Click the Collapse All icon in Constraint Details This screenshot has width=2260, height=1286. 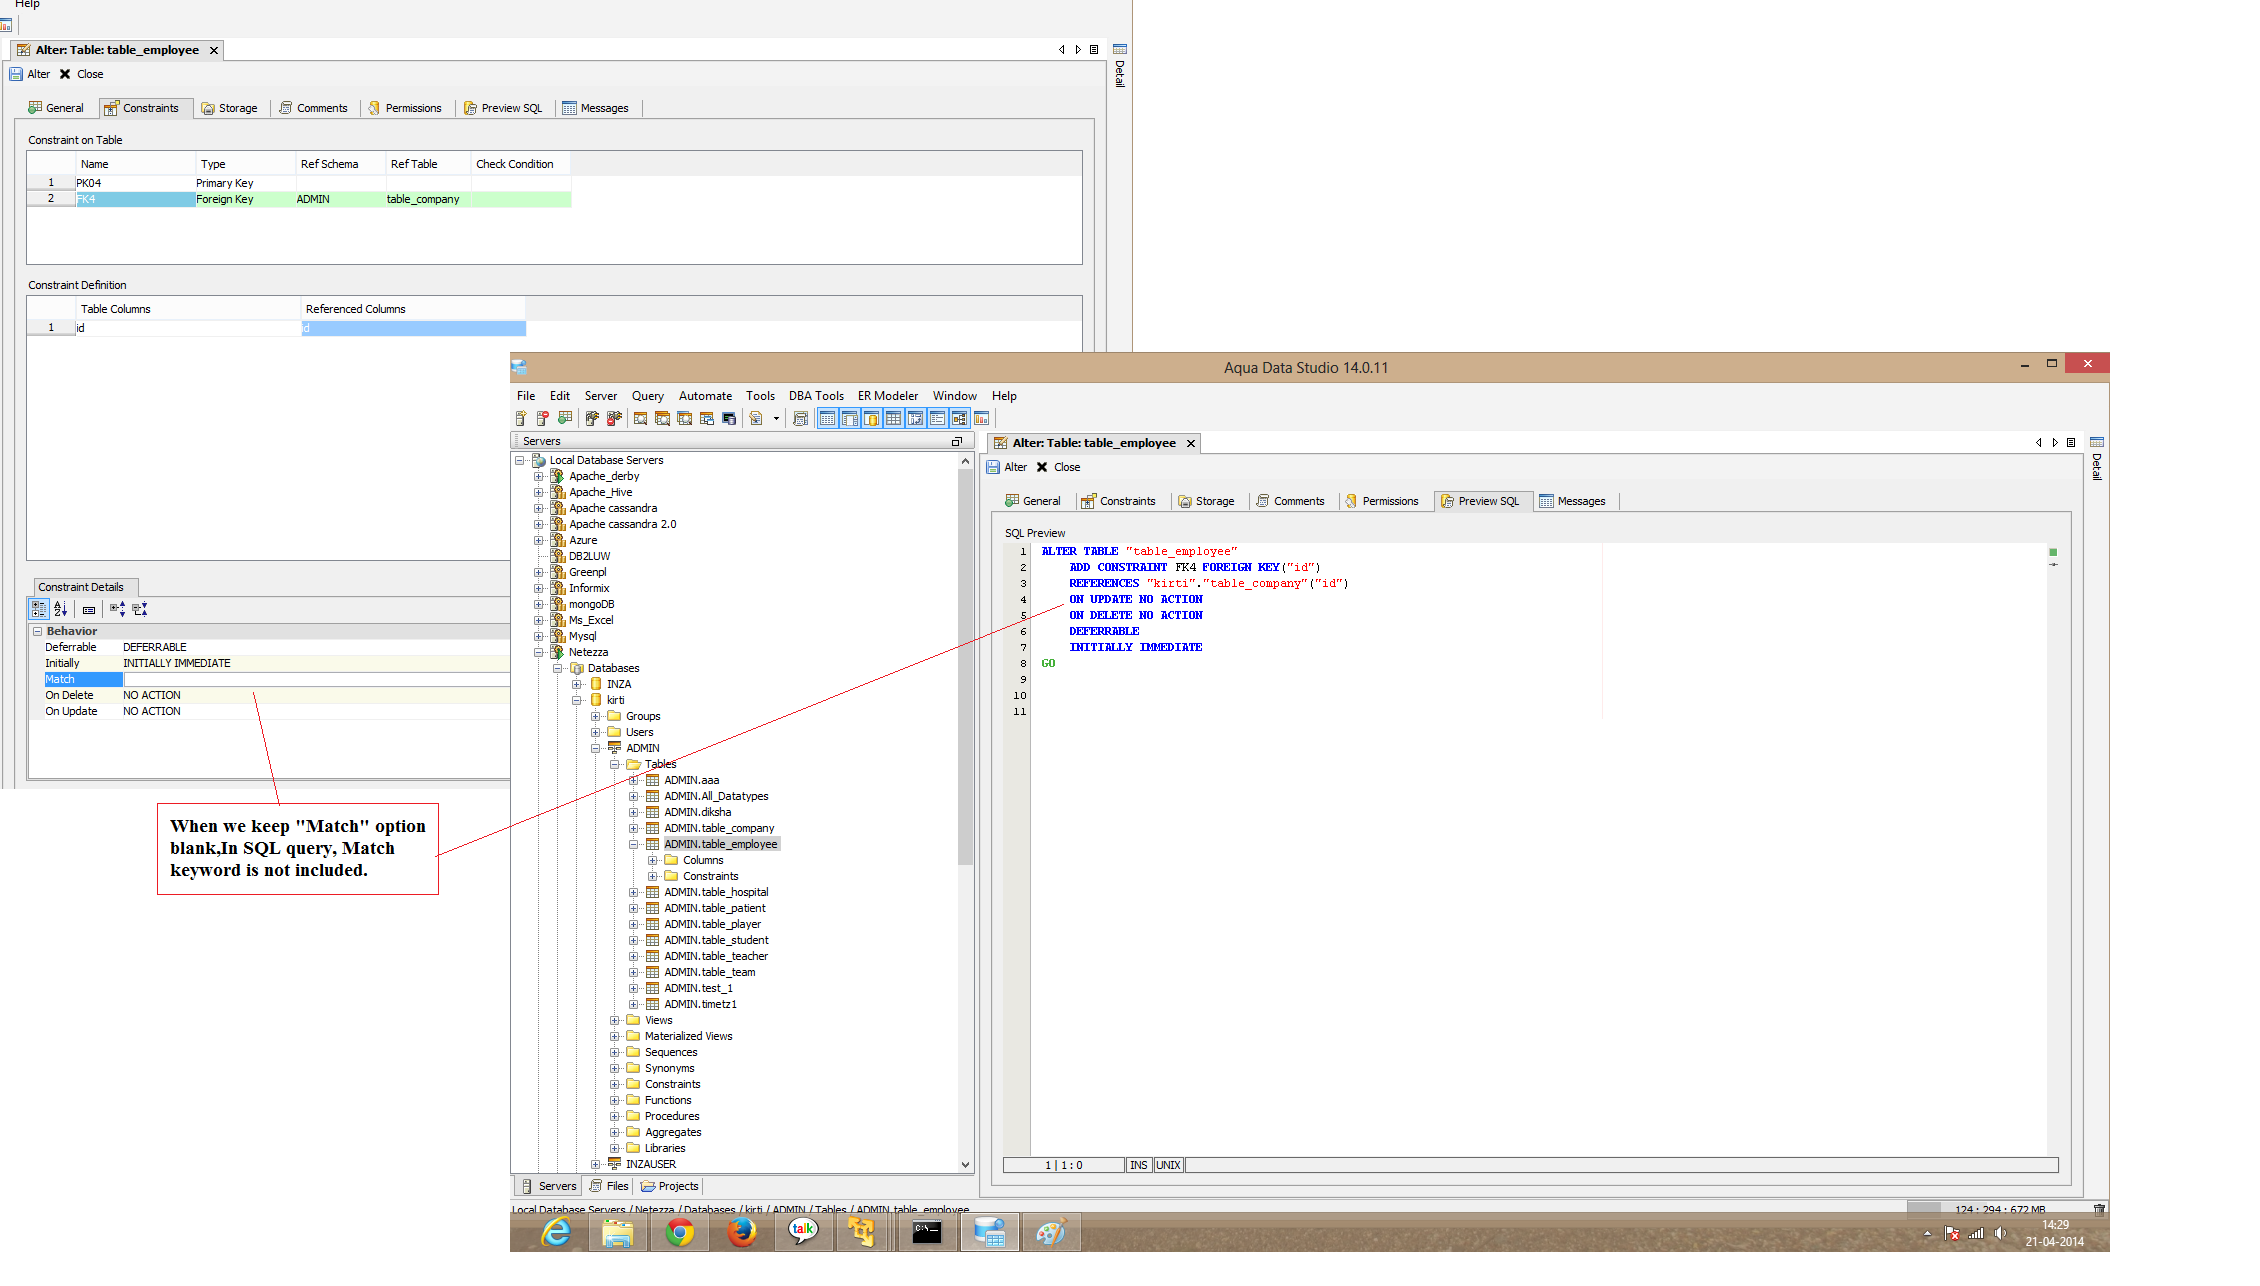(x=140, y=609)
